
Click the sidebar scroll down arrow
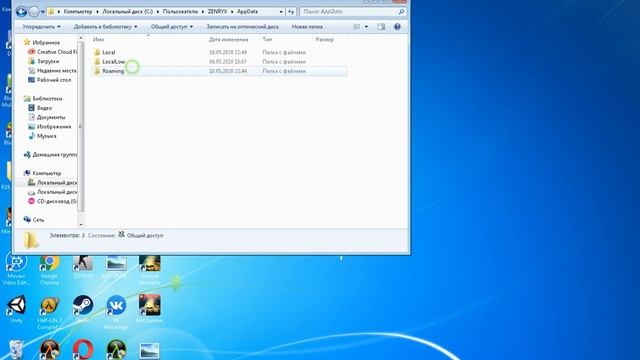tap(80, 224)
